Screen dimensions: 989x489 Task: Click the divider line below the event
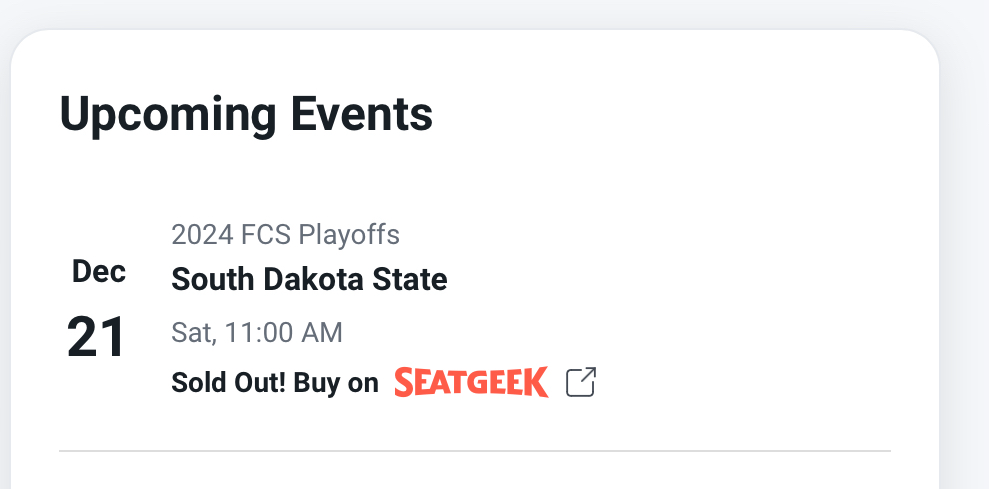(x=475, y=451)
